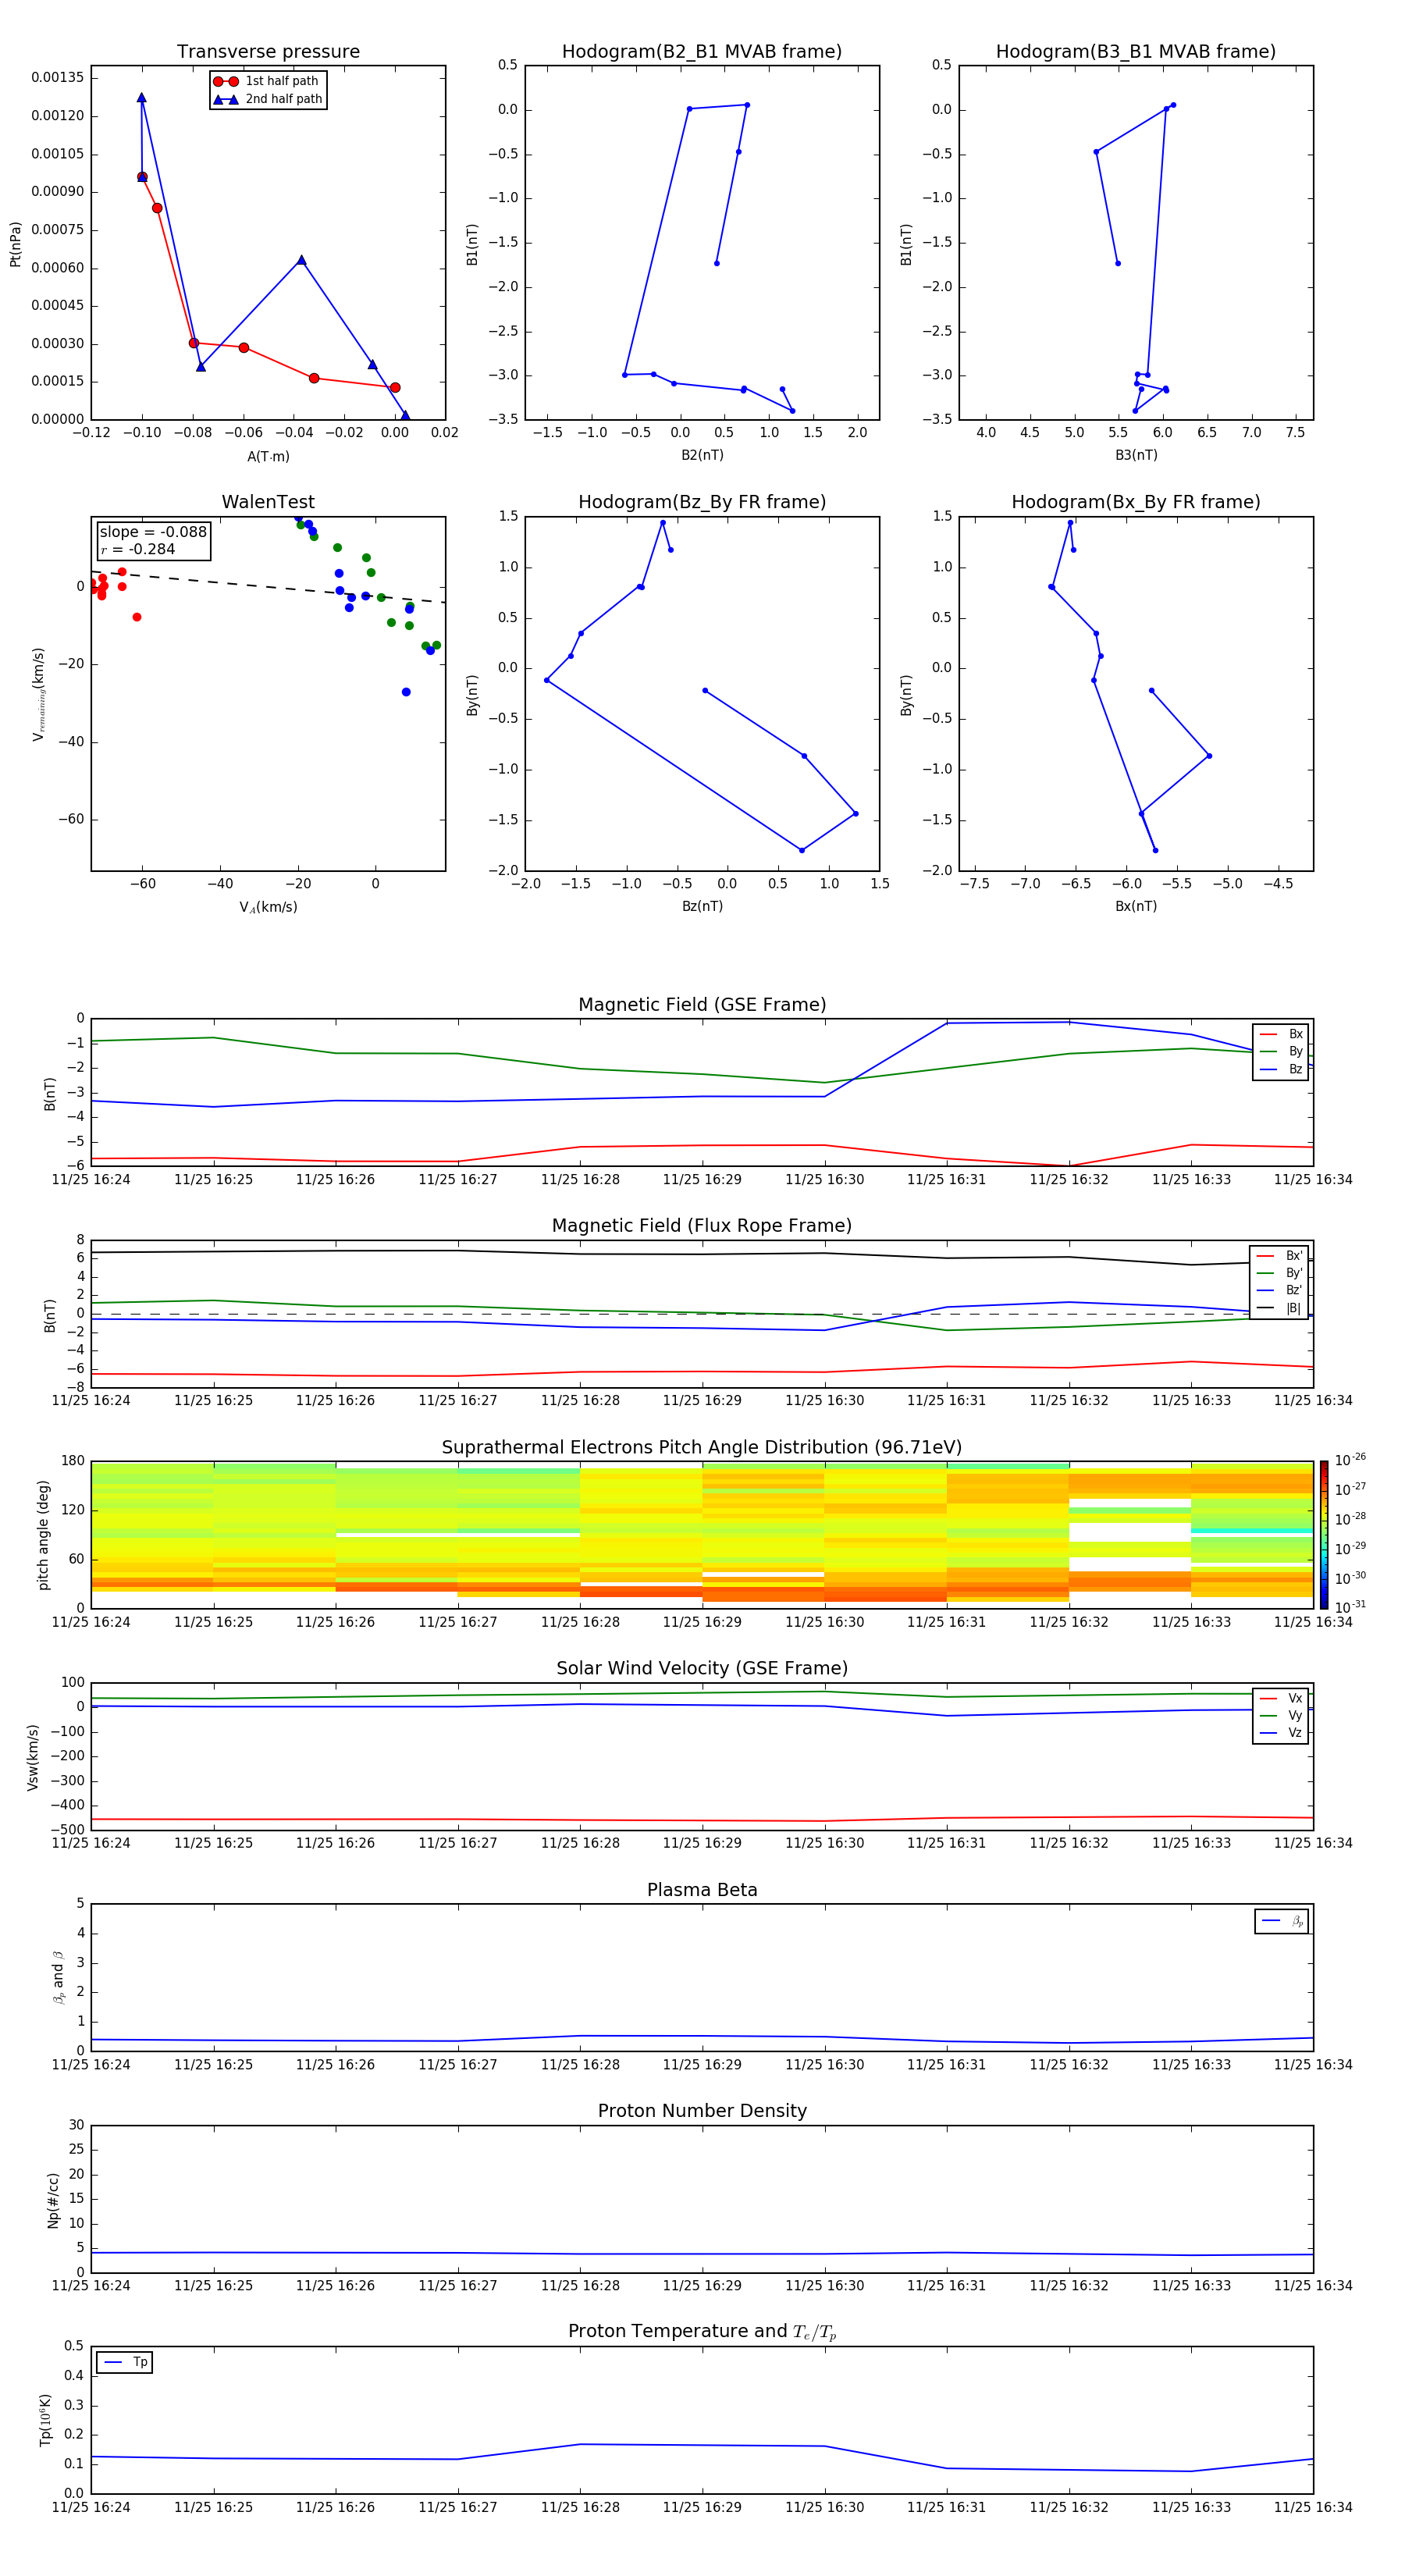This screenshot has height=2576, width=1405.
Task: Click the 'Tp' legend entry
Action: tap(125, 2362)
